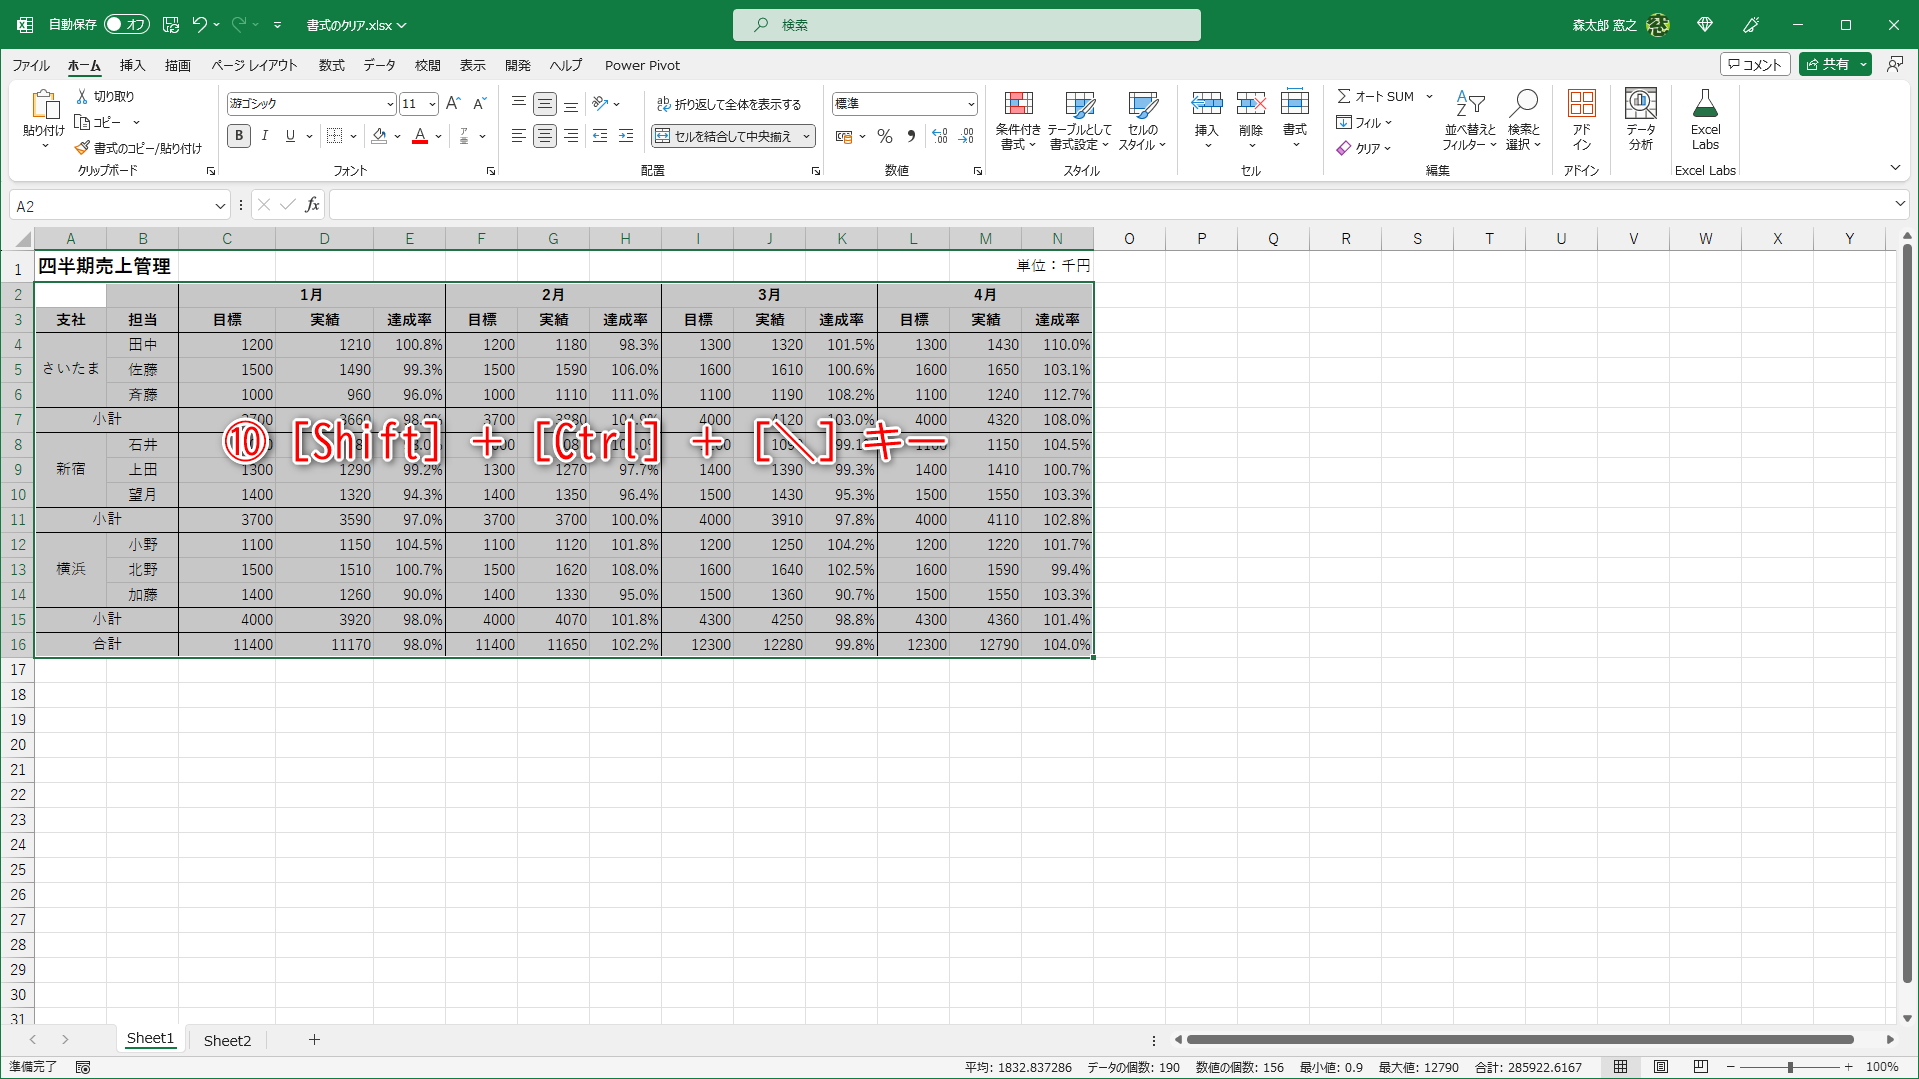Collapse the ribbon with the chevron
1919x1079 pixels.
pos(1895,168)
